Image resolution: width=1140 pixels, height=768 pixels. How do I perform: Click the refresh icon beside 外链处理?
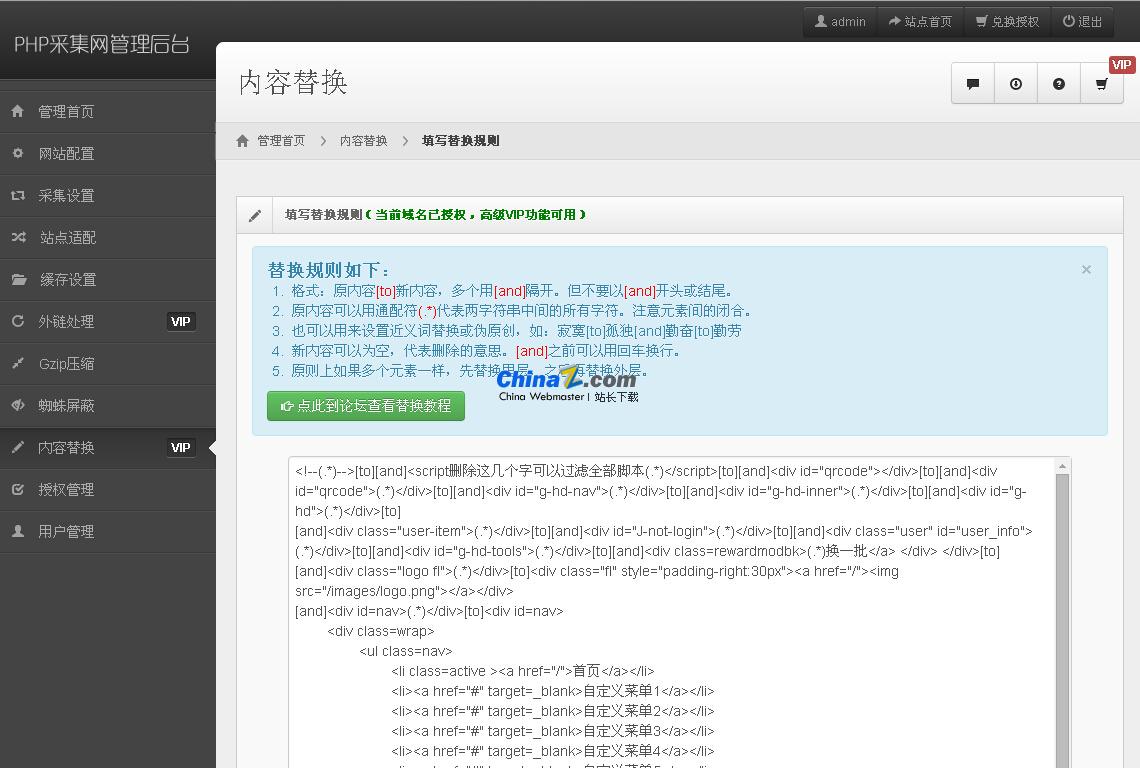(18, 321)
